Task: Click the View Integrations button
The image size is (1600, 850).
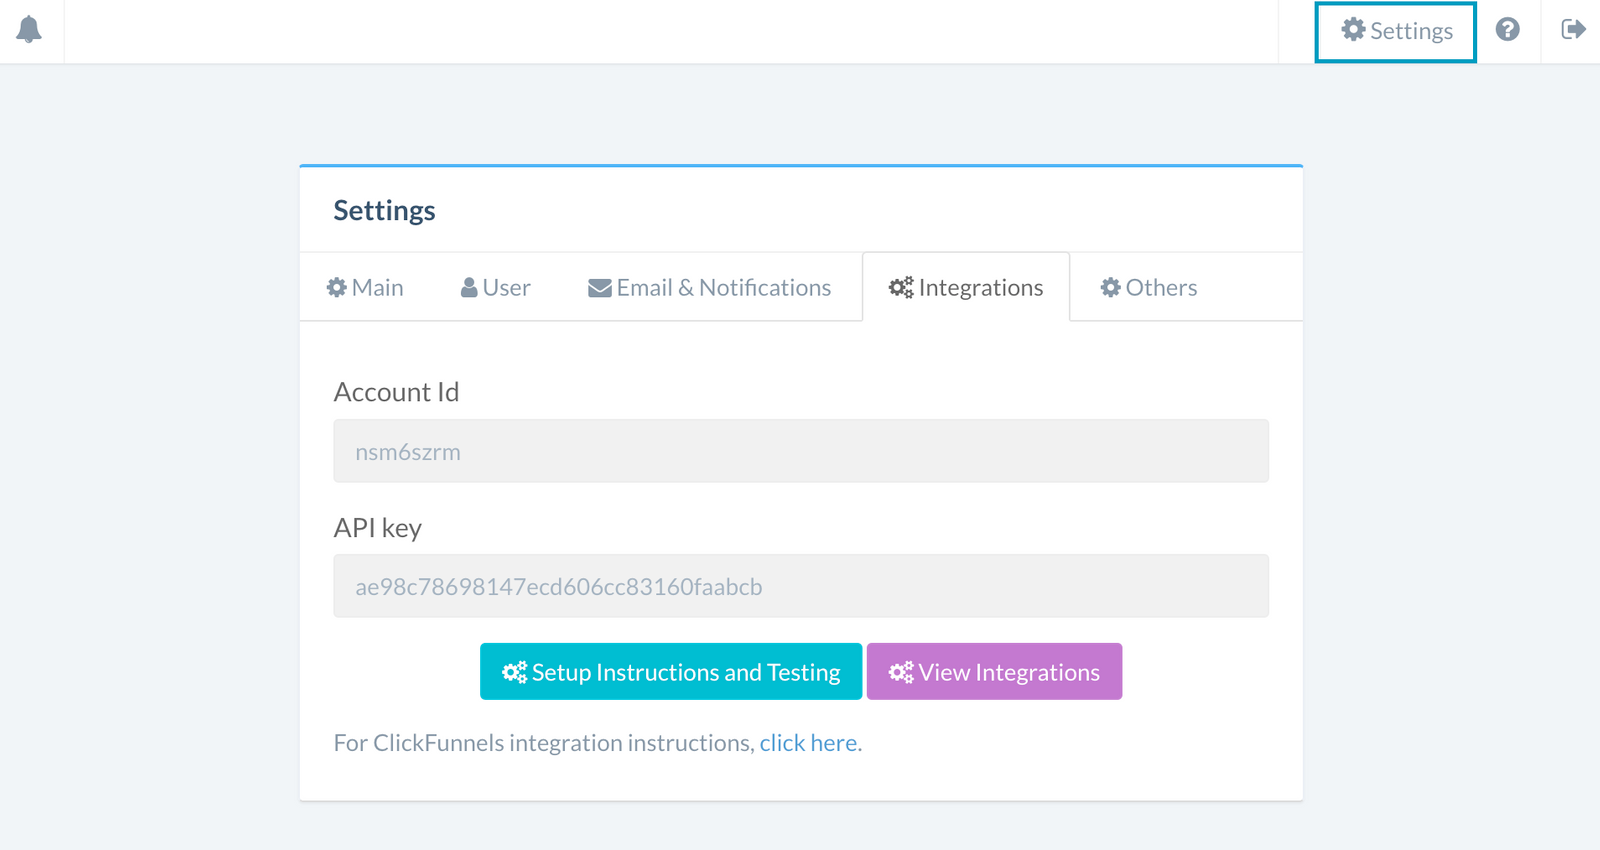Action: (994, 672)
